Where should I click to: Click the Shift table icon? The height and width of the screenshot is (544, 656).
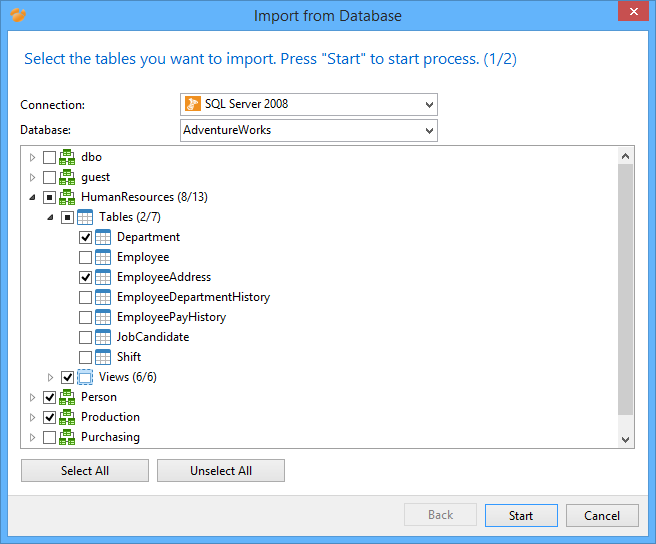click(x=103, y=357)
